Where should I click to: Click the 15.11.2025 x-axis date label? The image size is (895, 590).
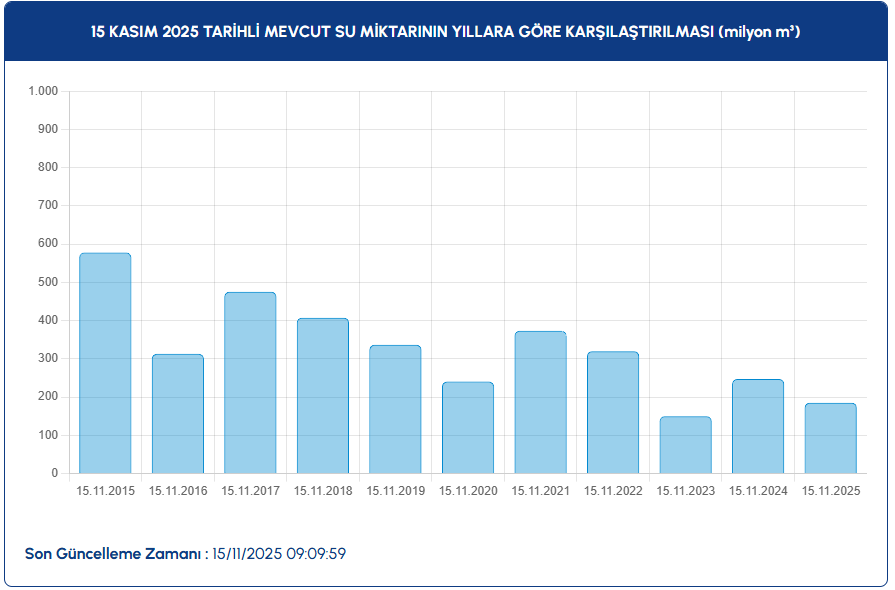tap(830, 491)
